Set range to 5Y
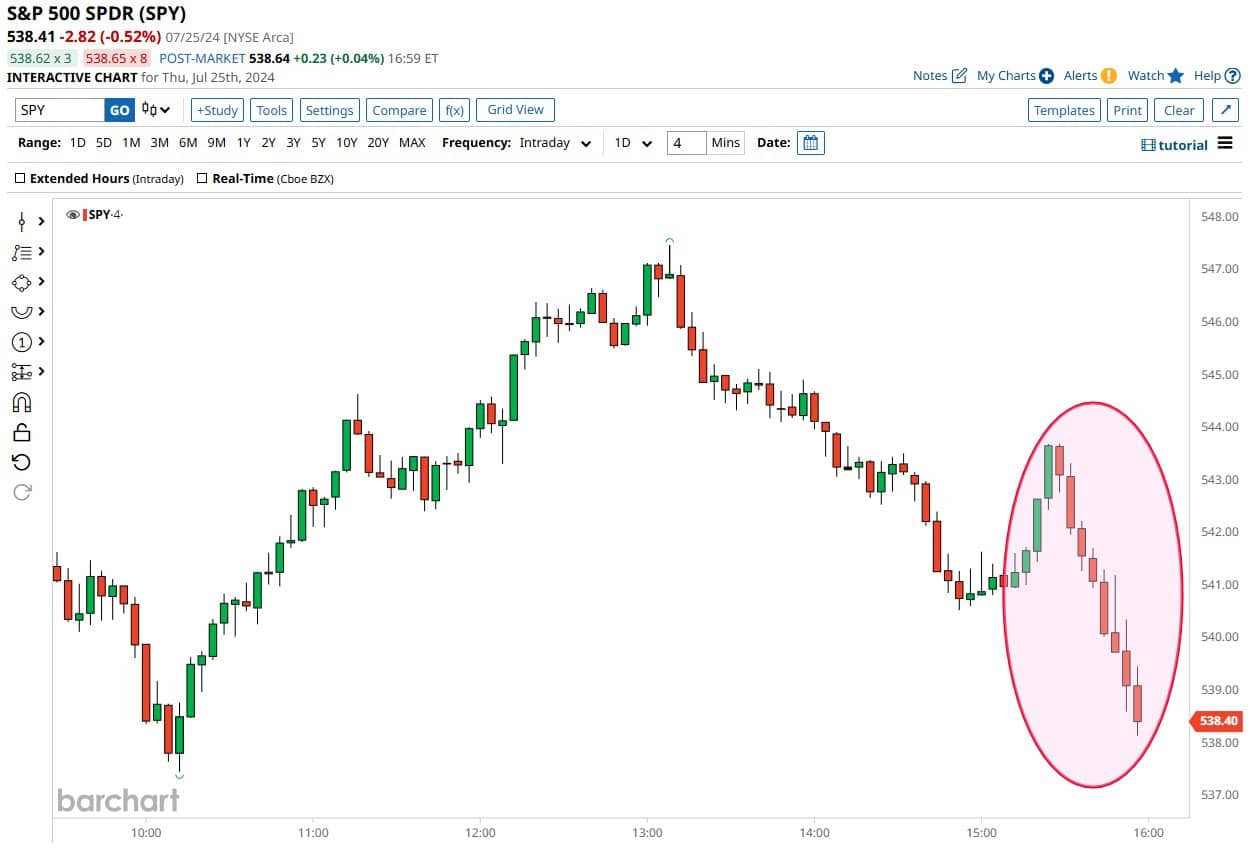The height and width of the screenshot is (859, 1258). [318, 143]
